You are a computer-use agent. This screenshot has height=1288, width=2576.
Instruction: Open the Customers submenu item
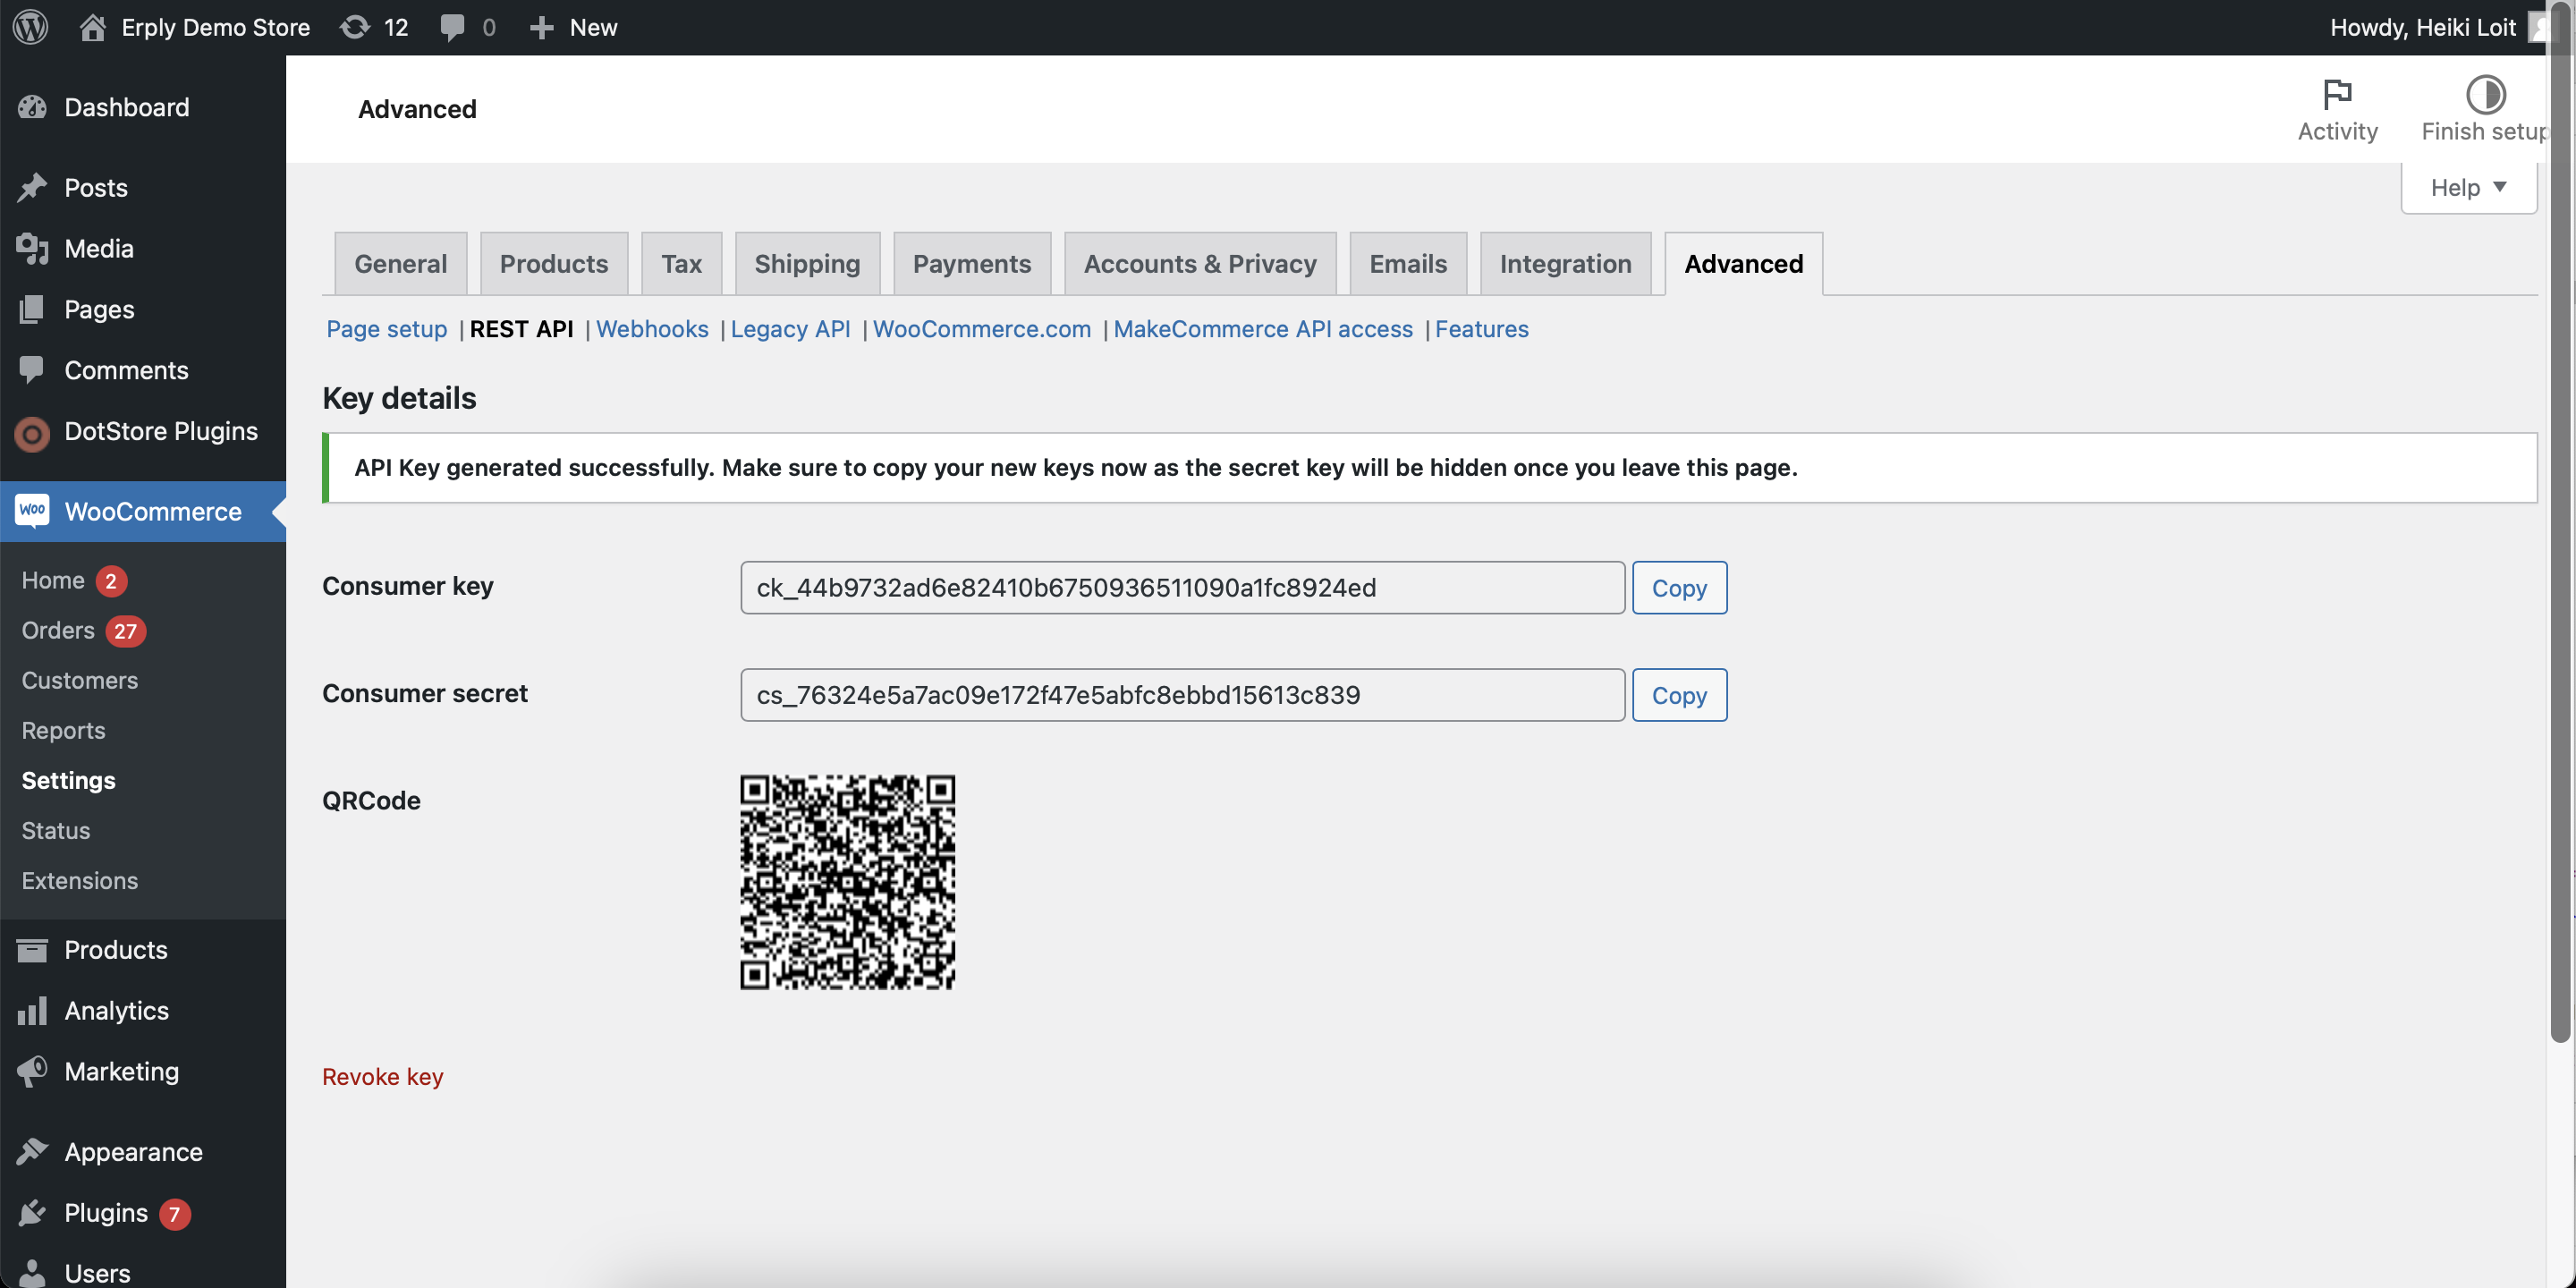click(80, 681)
